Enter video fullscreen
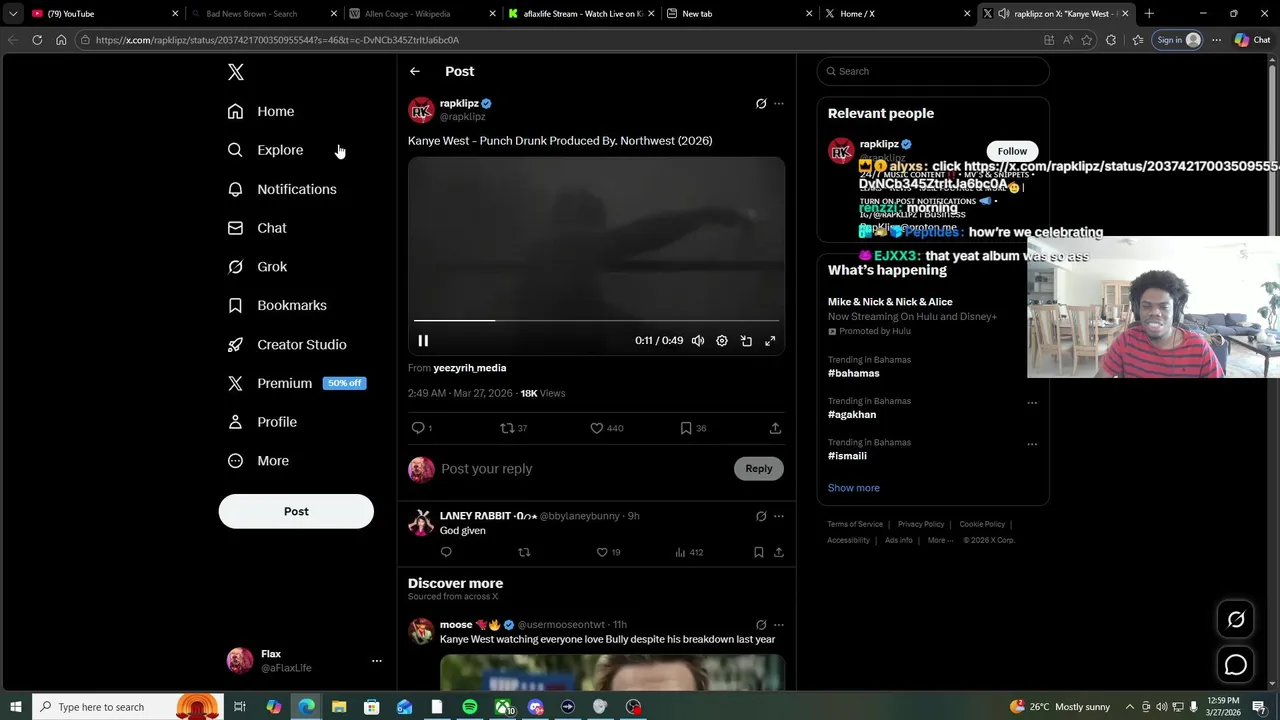This screenshot has width=1280, height=720. (x=770, y=341)
